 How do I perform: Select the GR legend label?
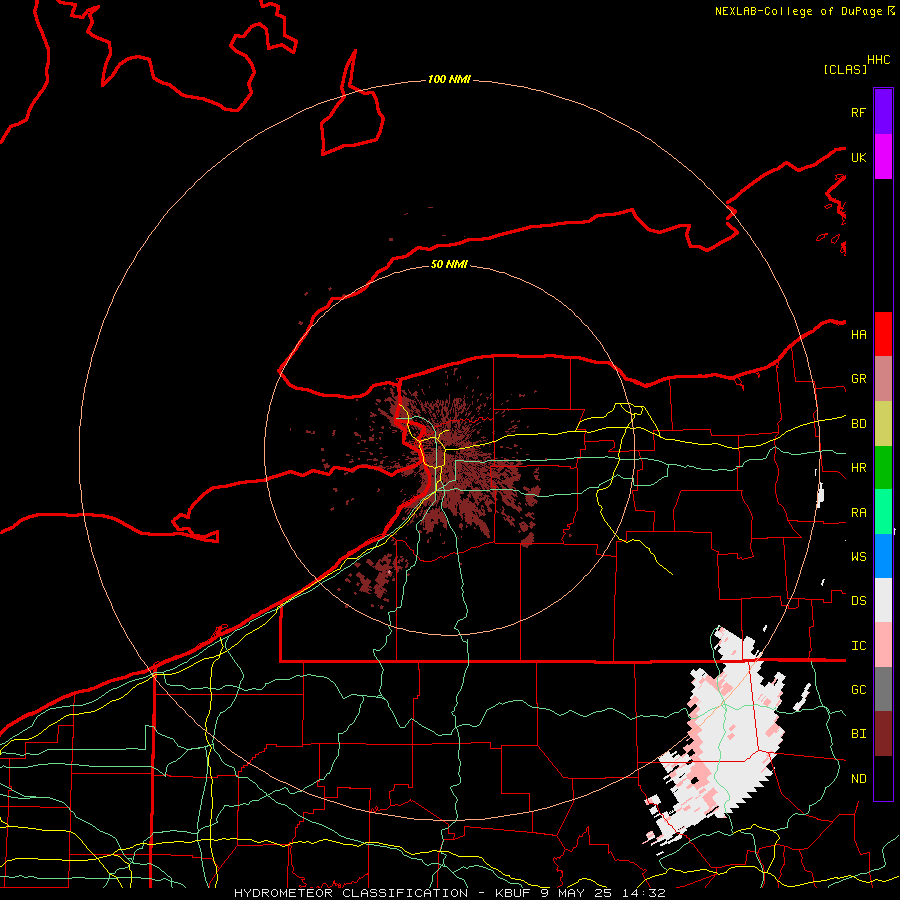pyautogui.click(x=859, y=379)
